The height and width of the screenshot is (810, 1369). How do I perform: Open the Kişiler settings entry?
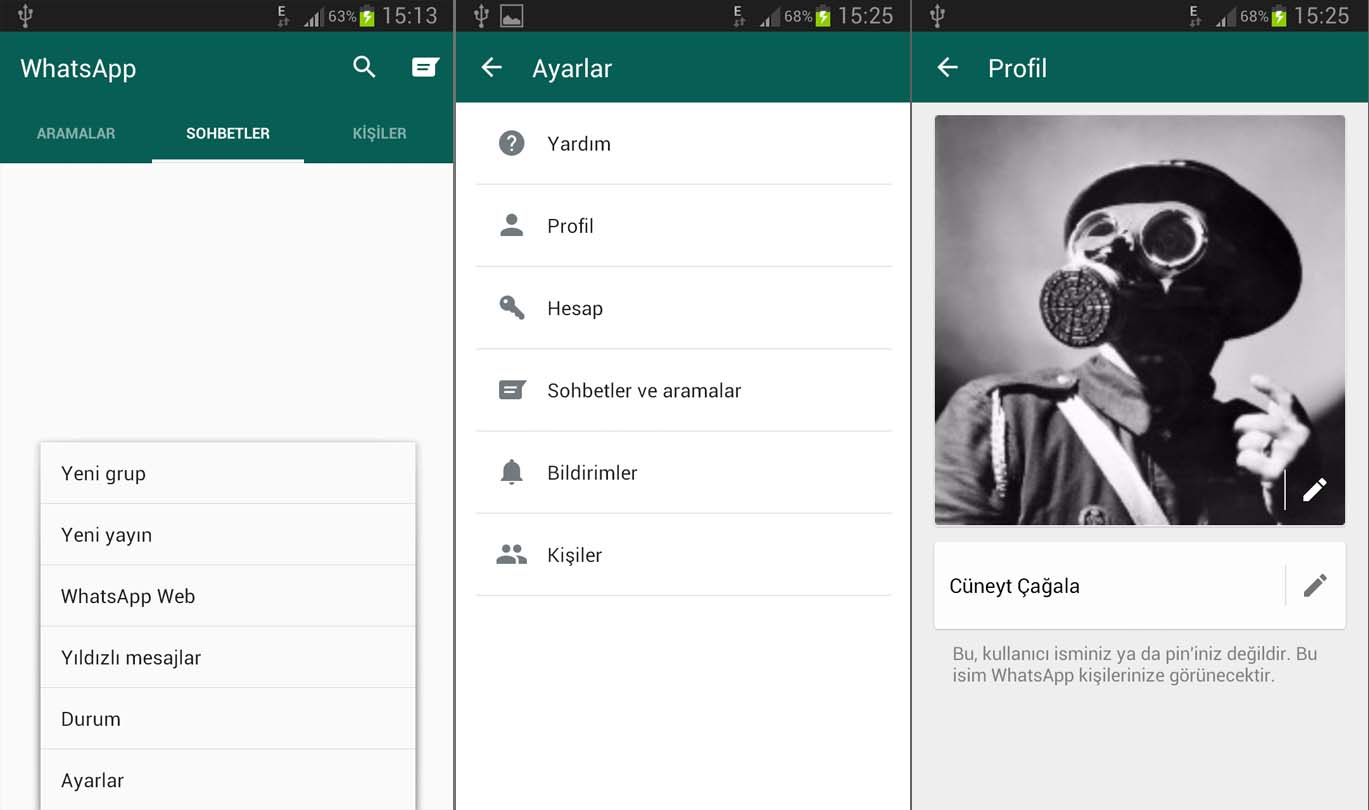point(574,555)
